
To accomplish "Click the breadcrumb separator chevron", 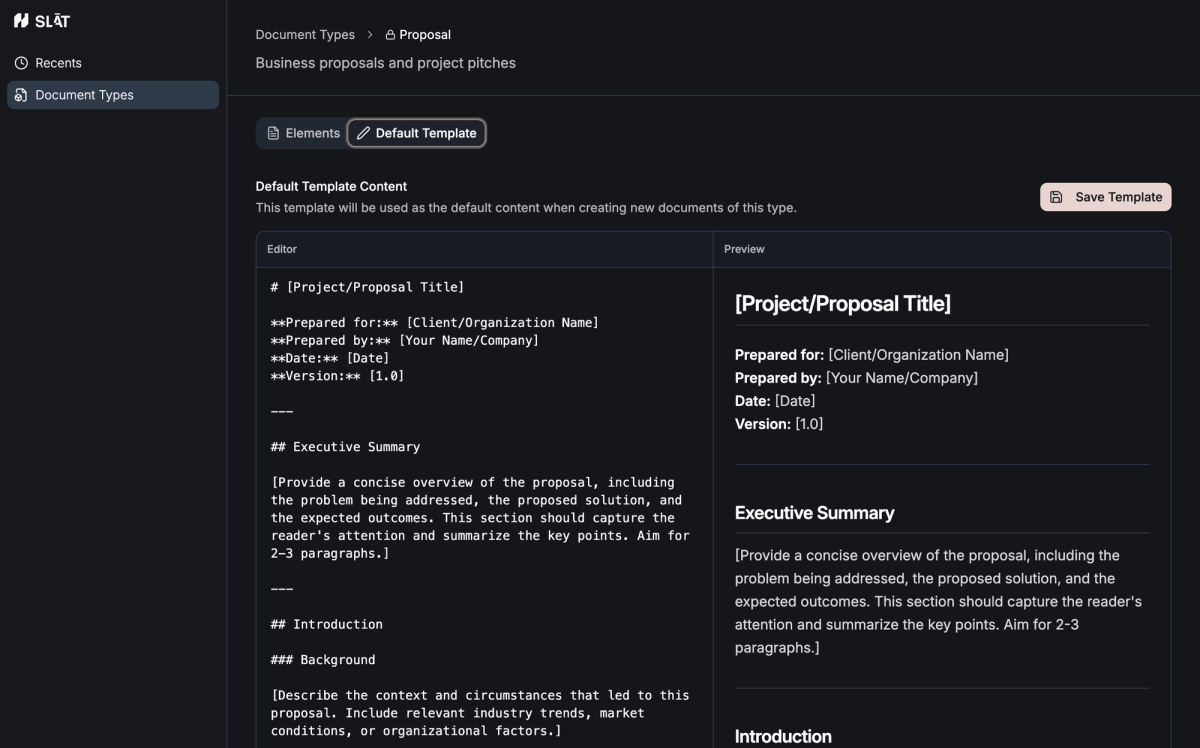I will pyautogui.click(x=369, y=34).
